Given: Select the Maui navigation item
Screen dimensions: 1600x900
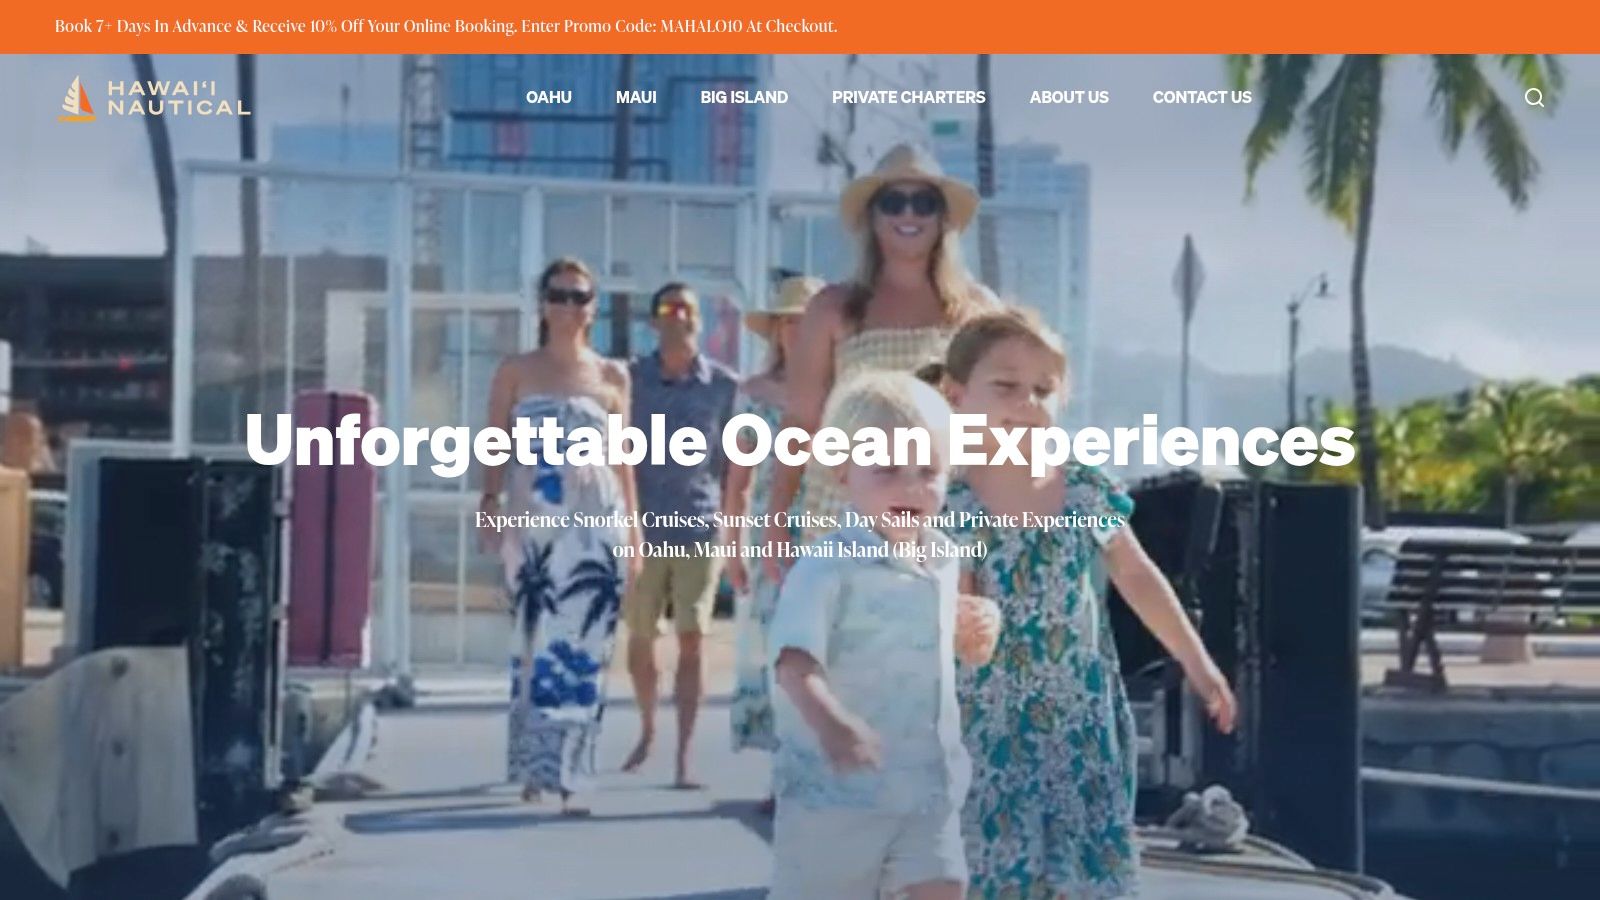Looking at the screenshot, I should 636,97.
